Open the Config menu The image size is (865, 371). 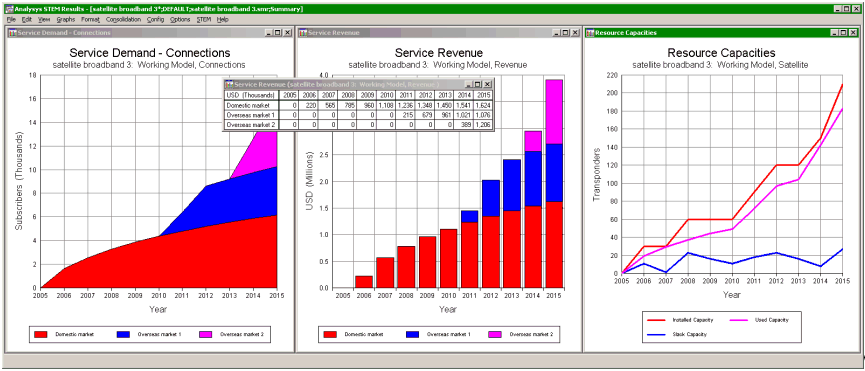point(156,19)
